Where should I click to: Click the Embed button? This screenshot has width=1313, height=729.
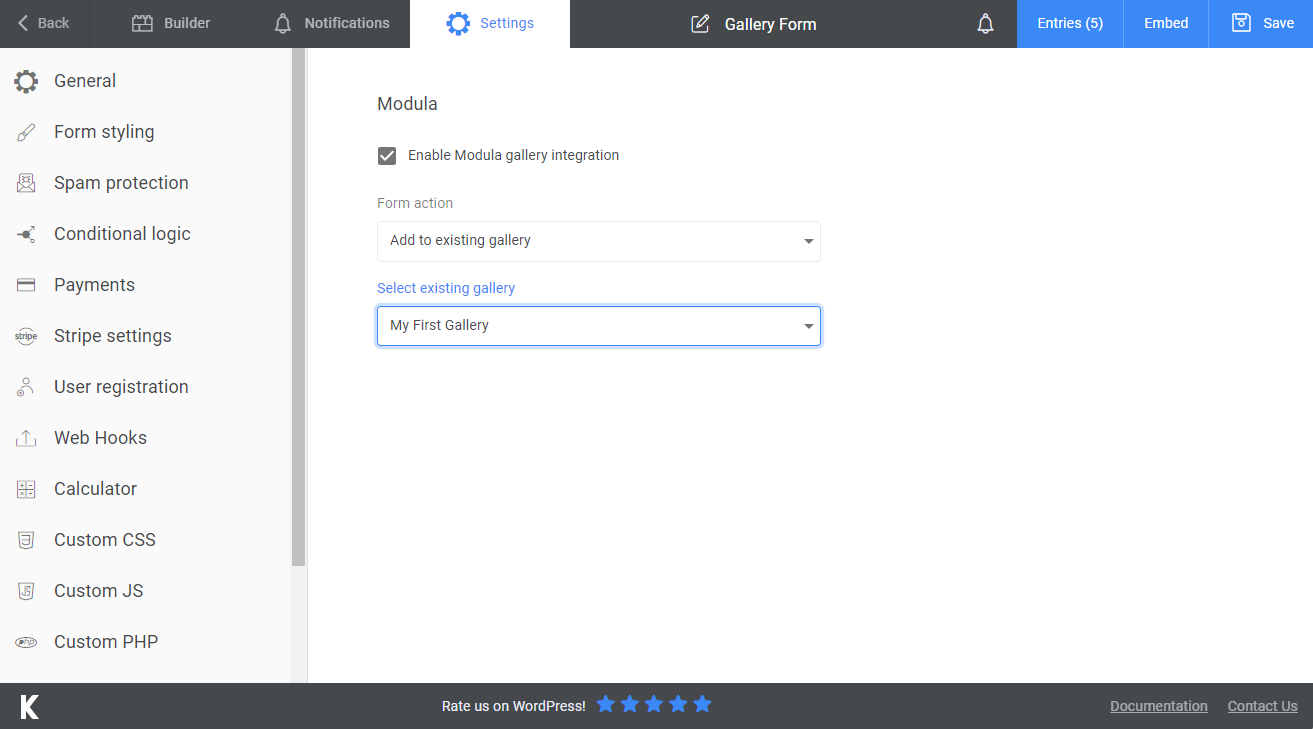point(1166,24)
